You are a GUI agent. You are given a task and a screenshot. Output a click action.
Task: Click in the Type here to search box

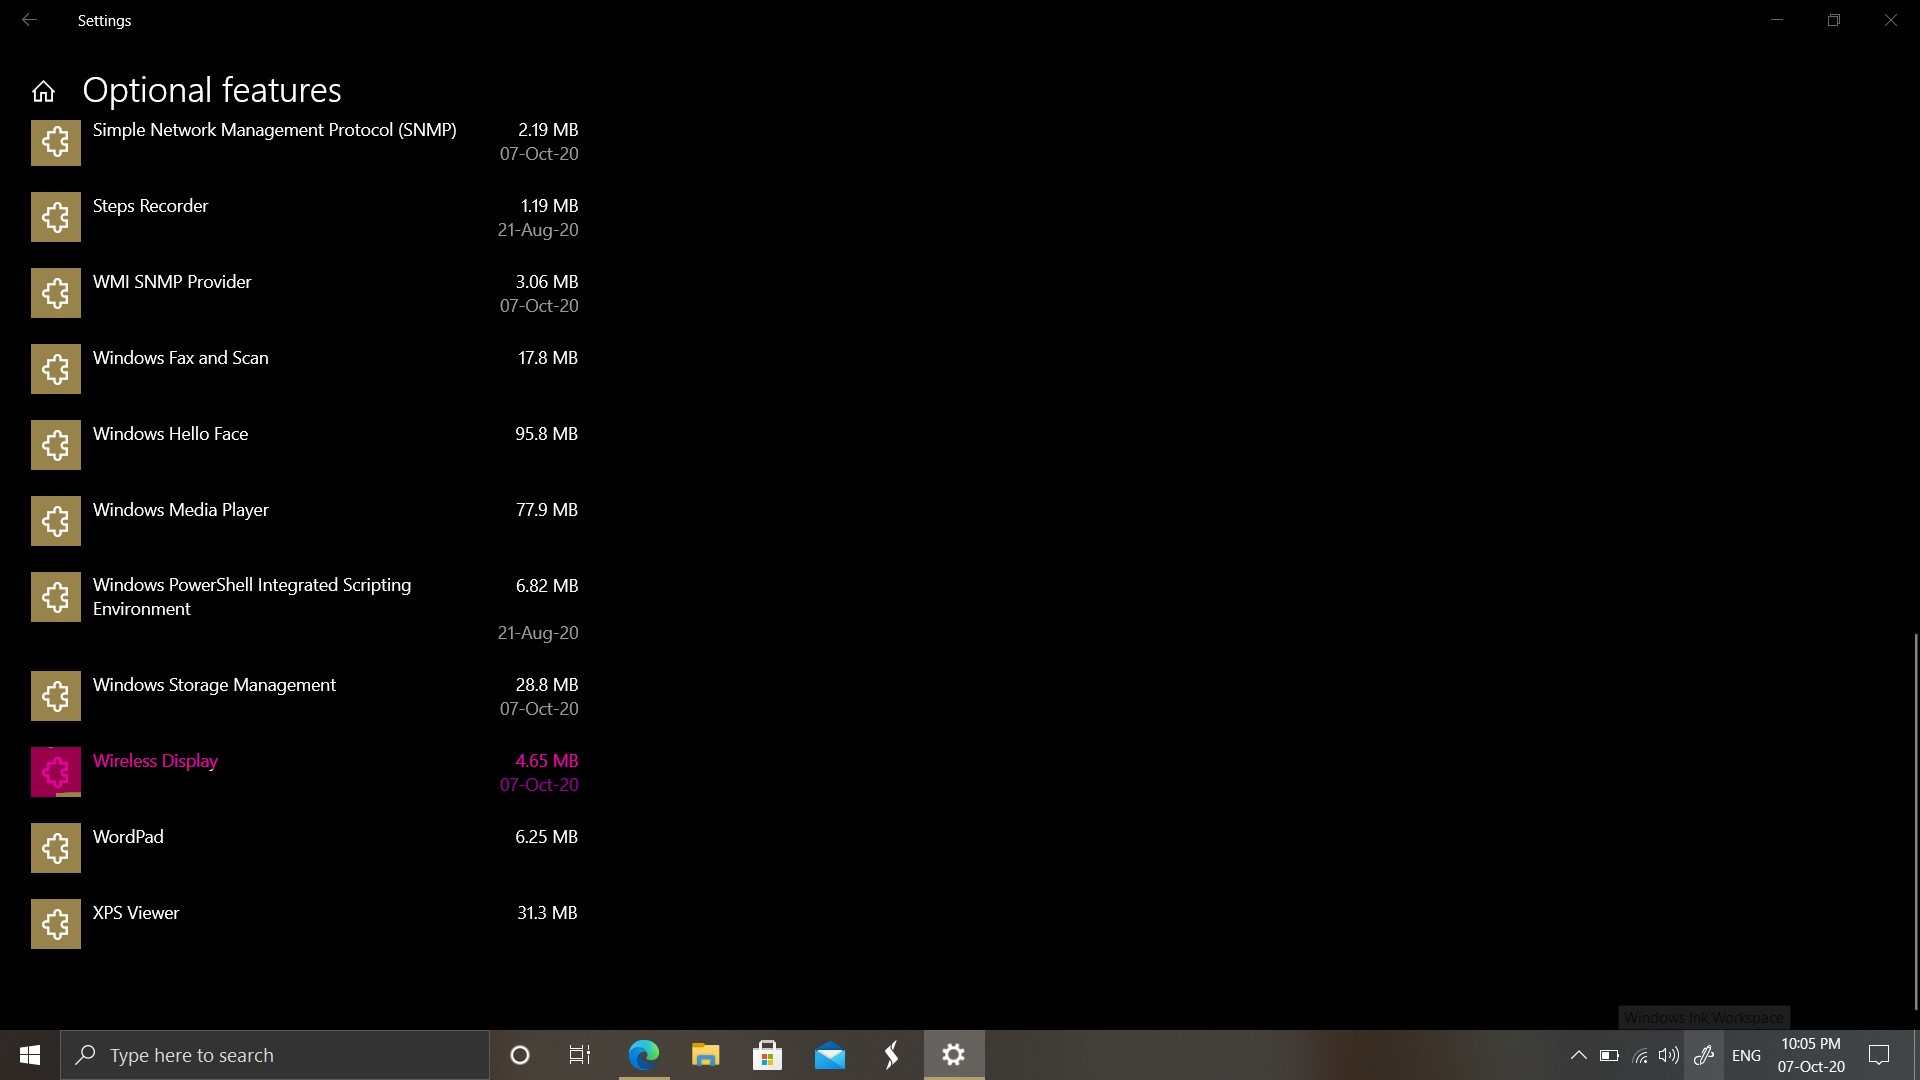point(275,1055)
